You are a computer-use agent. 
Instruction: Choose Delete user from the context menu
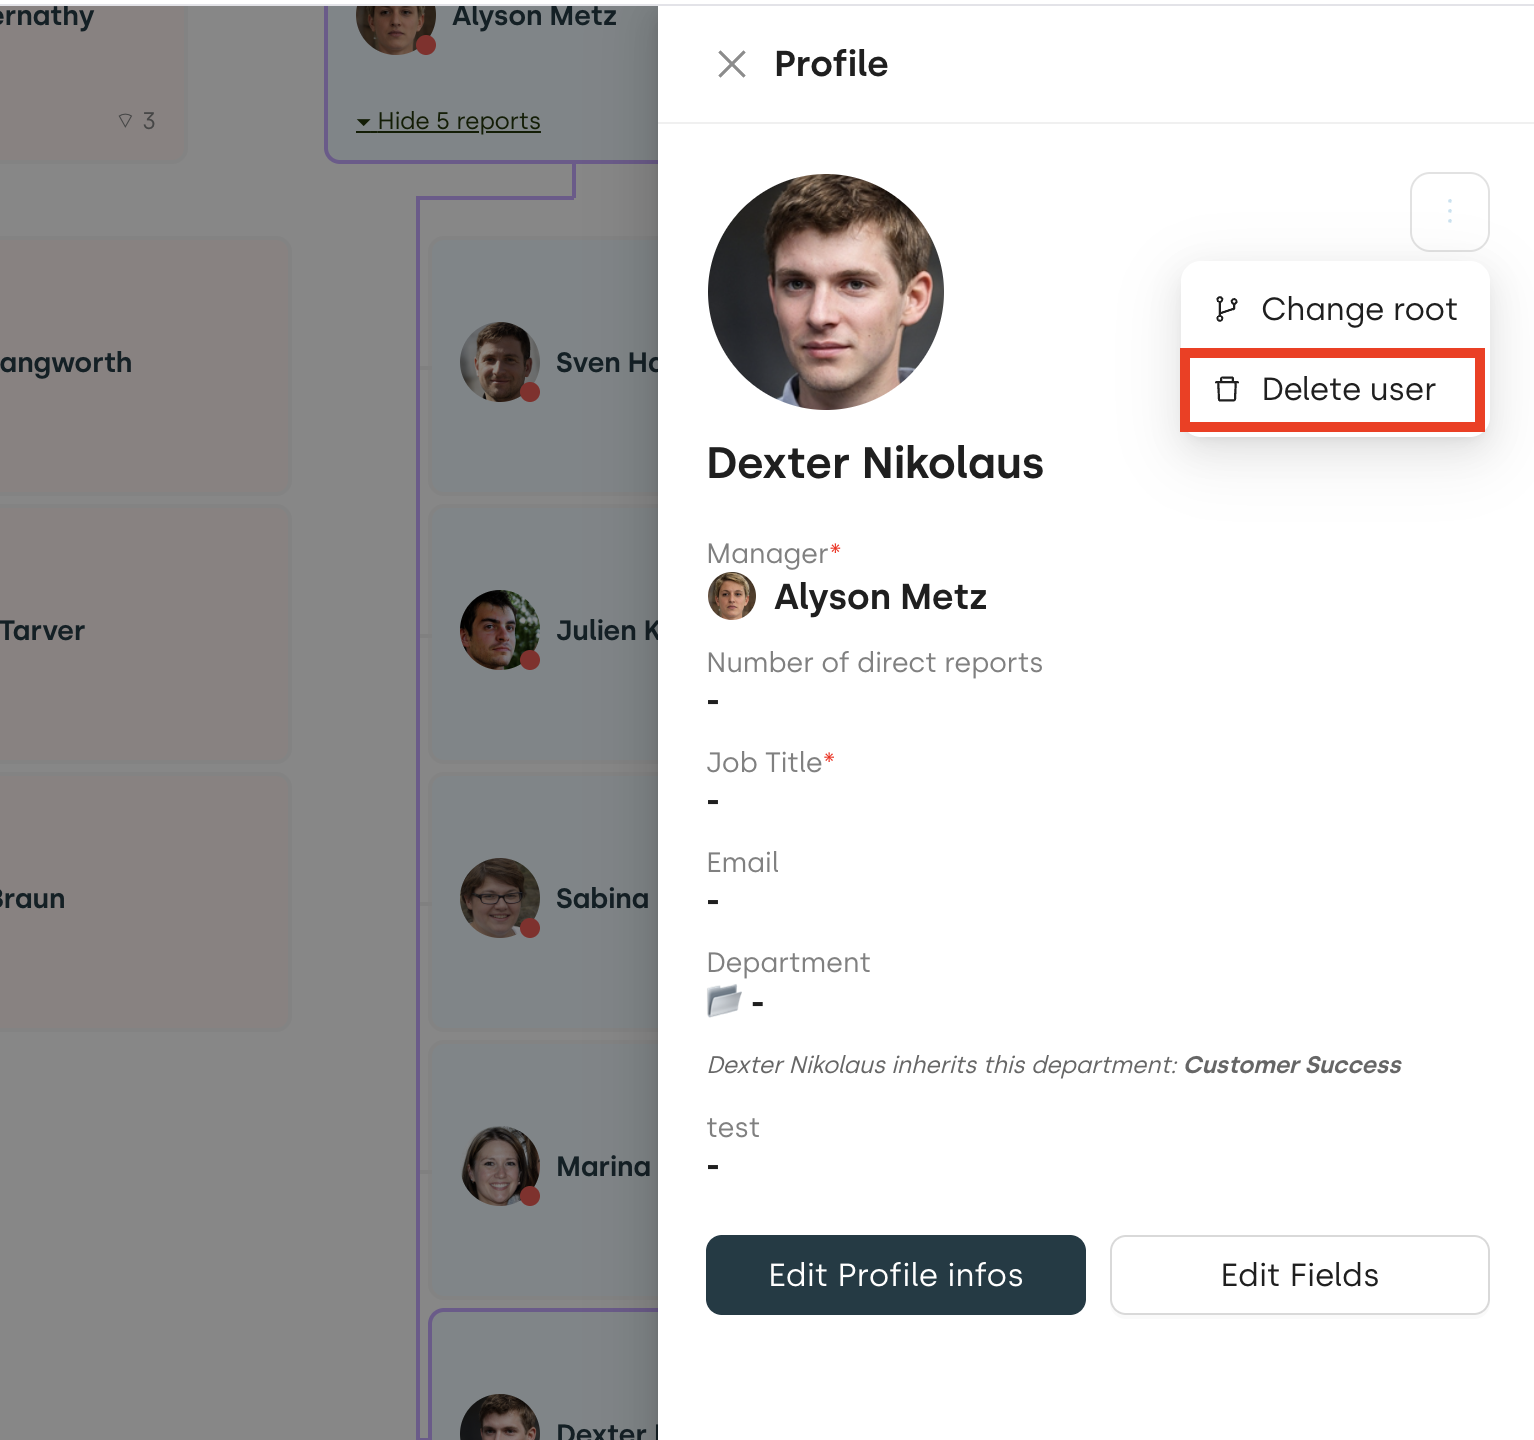point(1348,389)
